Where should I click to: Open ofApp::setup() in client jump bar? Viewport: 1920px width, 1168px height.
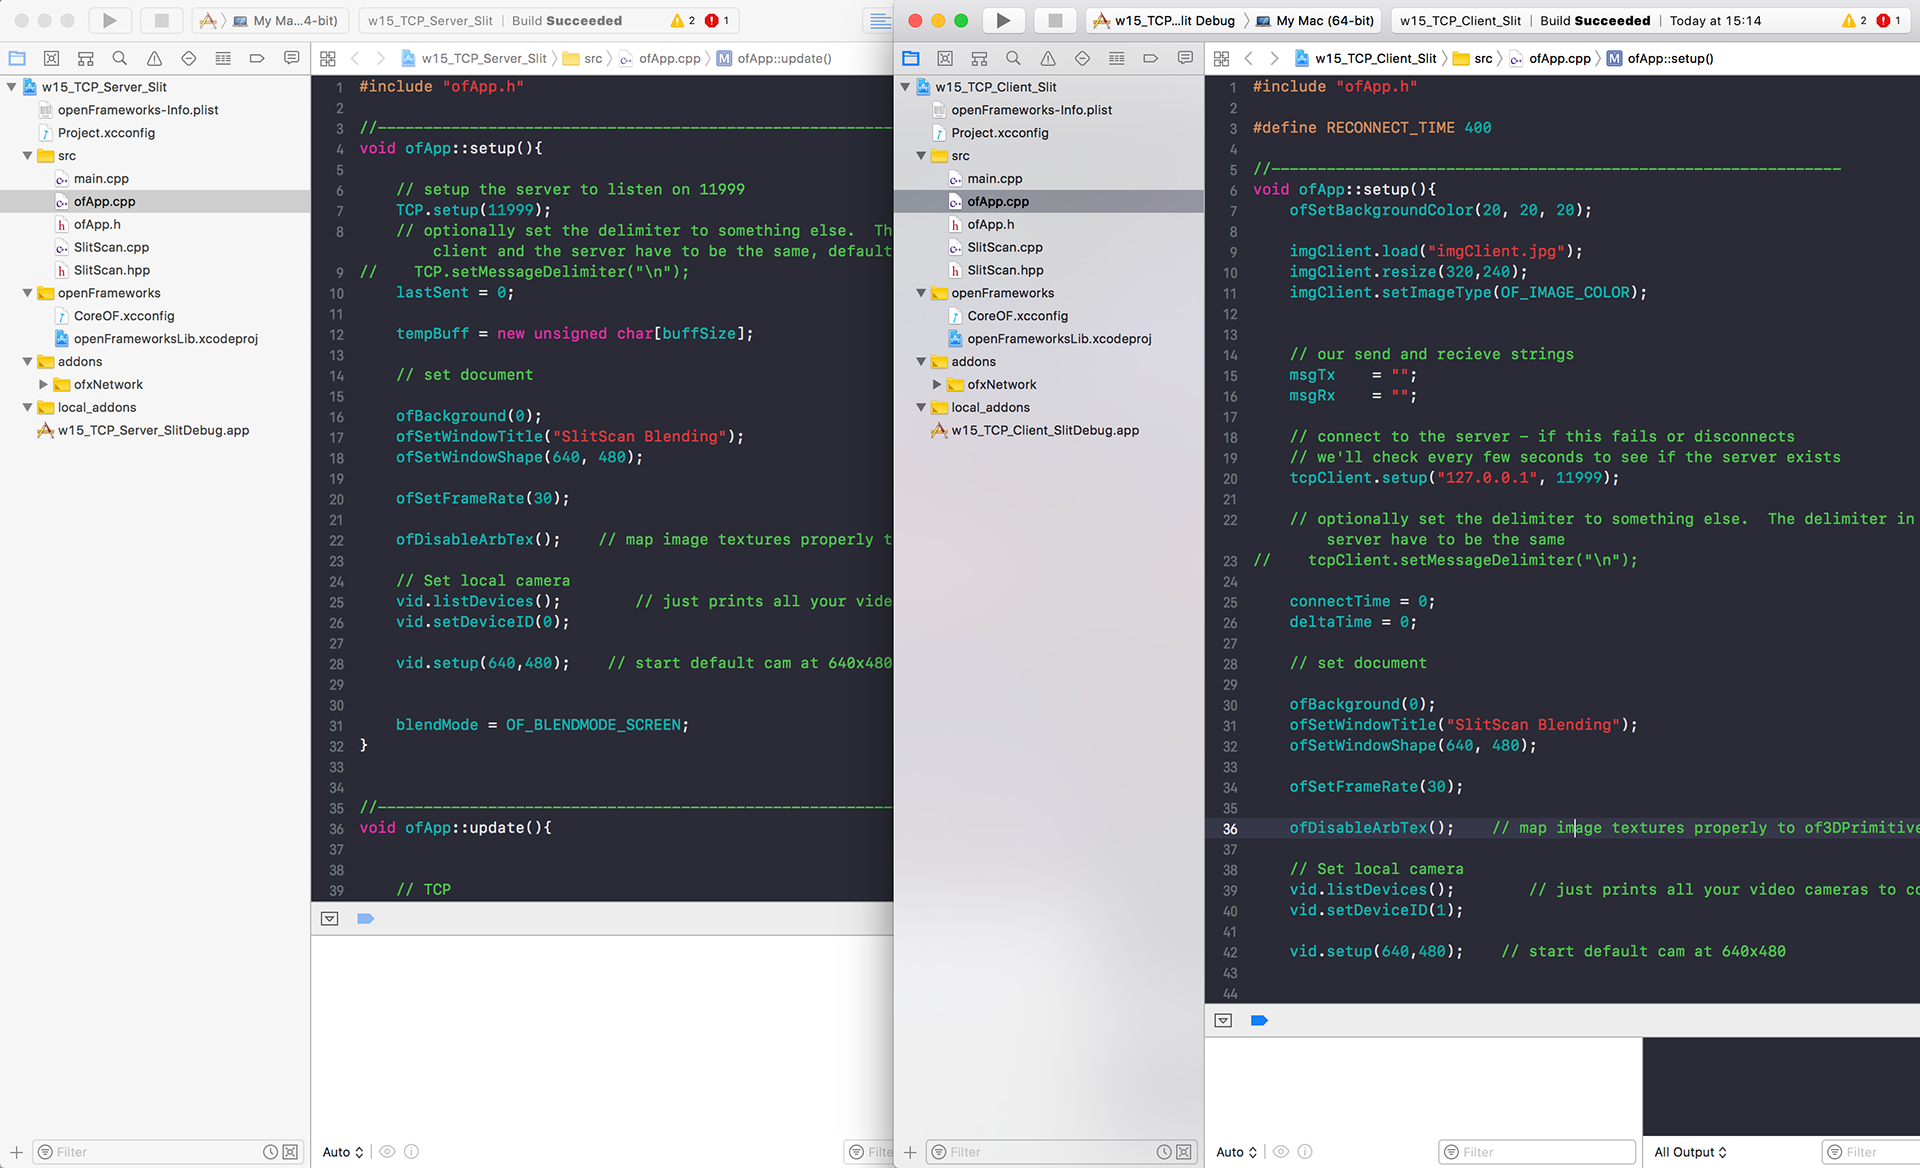click(1669, 59)
